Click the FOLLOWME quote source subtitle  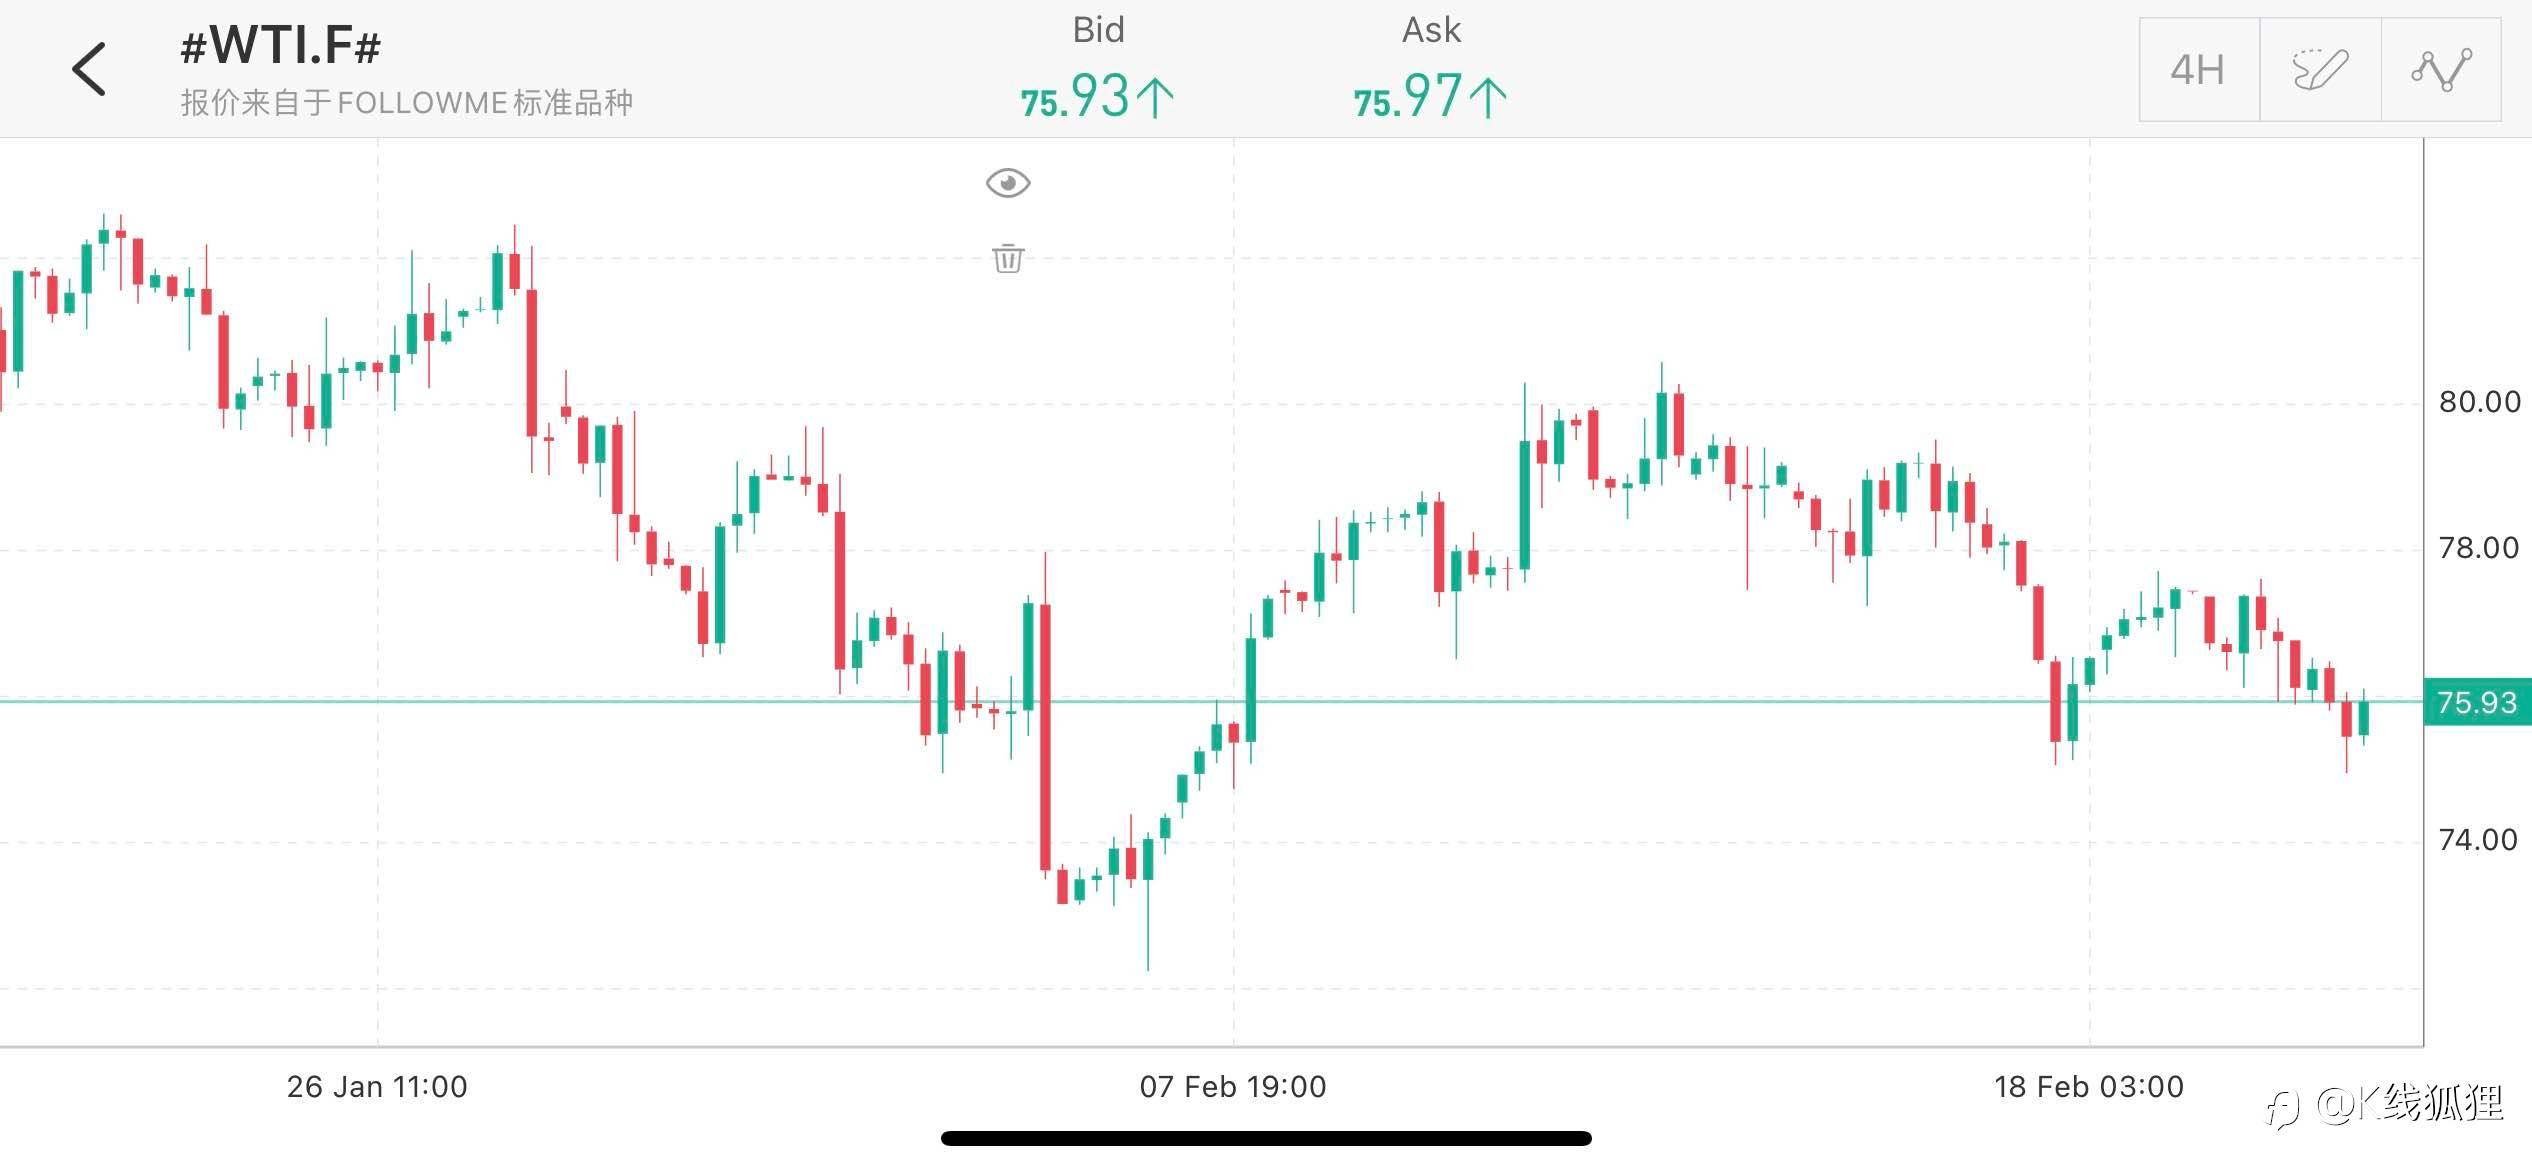(x=406, y=103)
